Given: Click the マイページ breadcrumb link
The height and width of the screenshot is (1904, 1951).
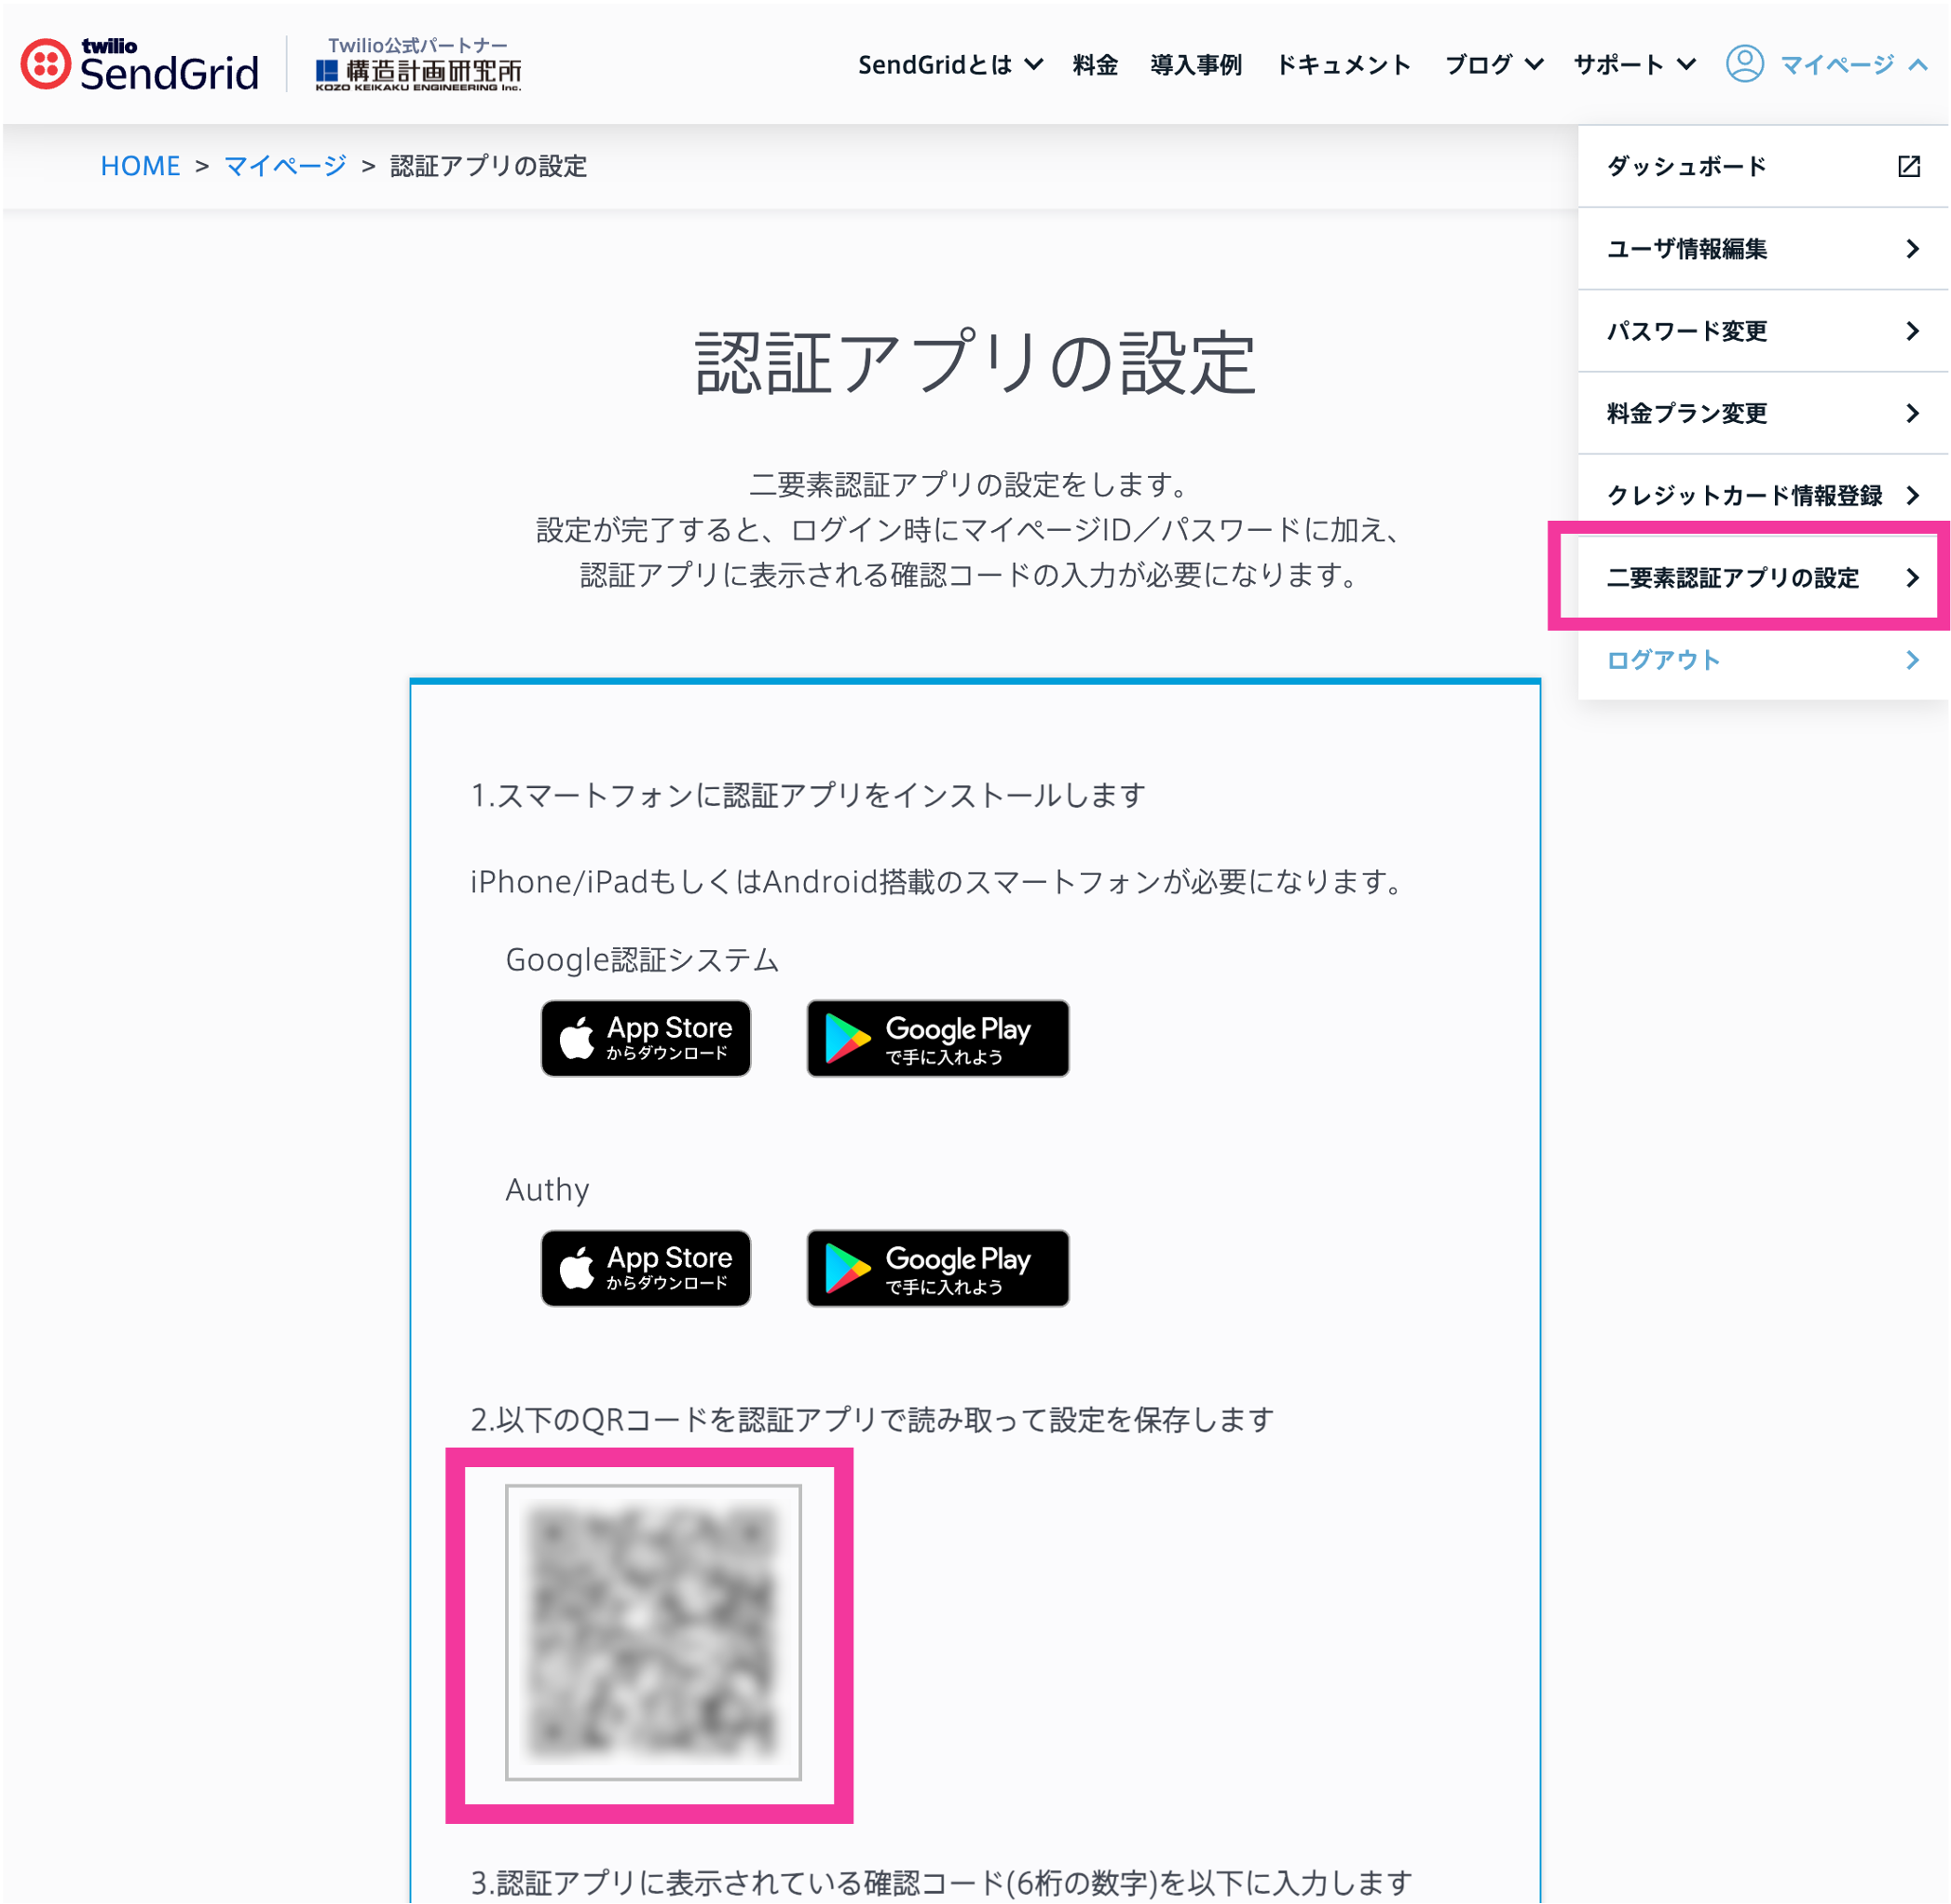Looking at the screenshot, I should coord(285,166).
